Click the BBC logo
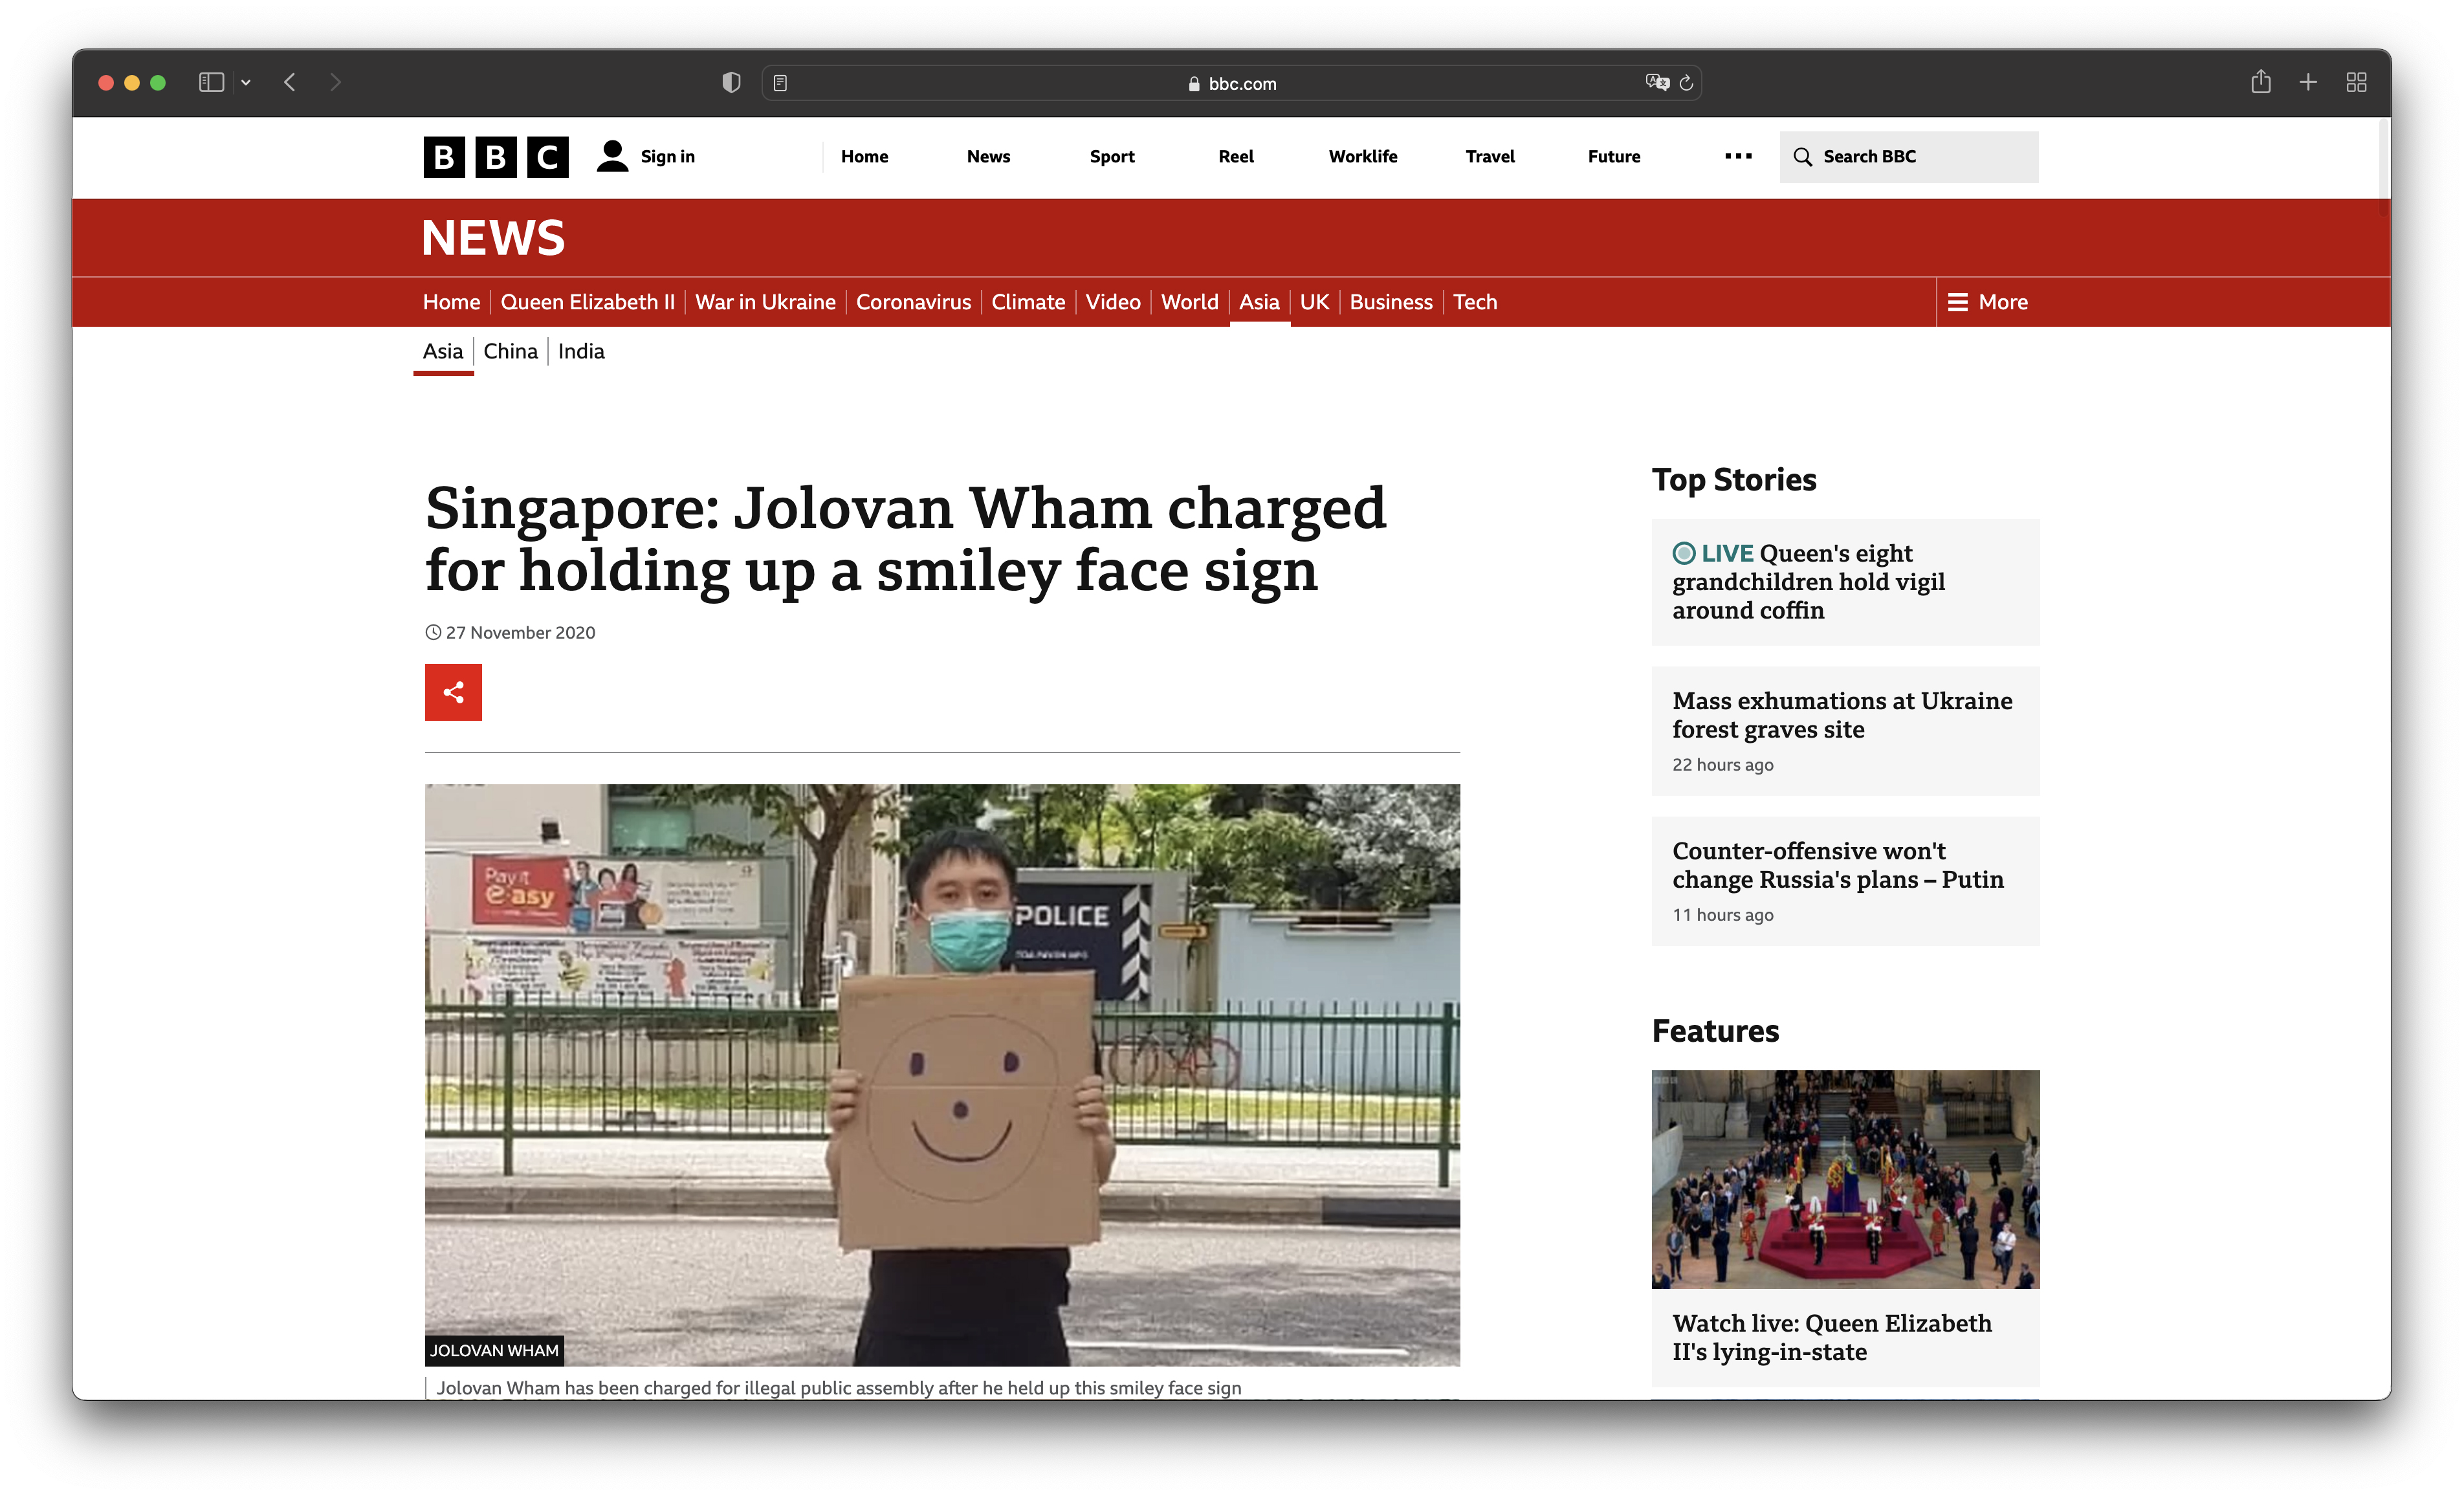This screenshot has height=1496, width=2464. tap(496, 157)
